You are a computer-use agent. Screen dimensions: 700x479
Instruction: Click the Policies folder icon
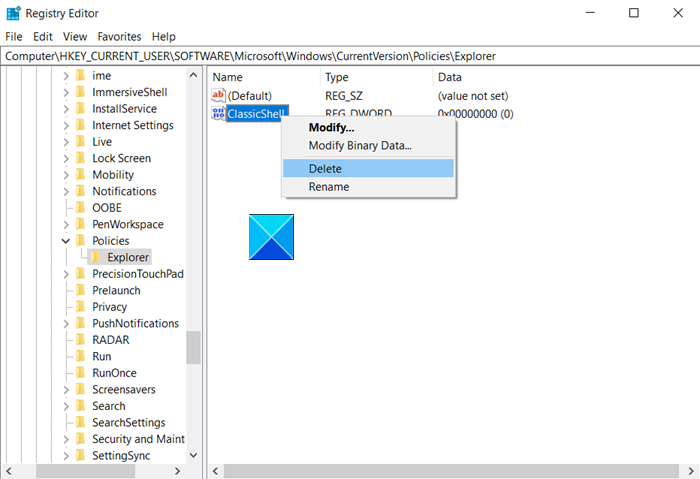pyautogui.click(x=81, y=241)
